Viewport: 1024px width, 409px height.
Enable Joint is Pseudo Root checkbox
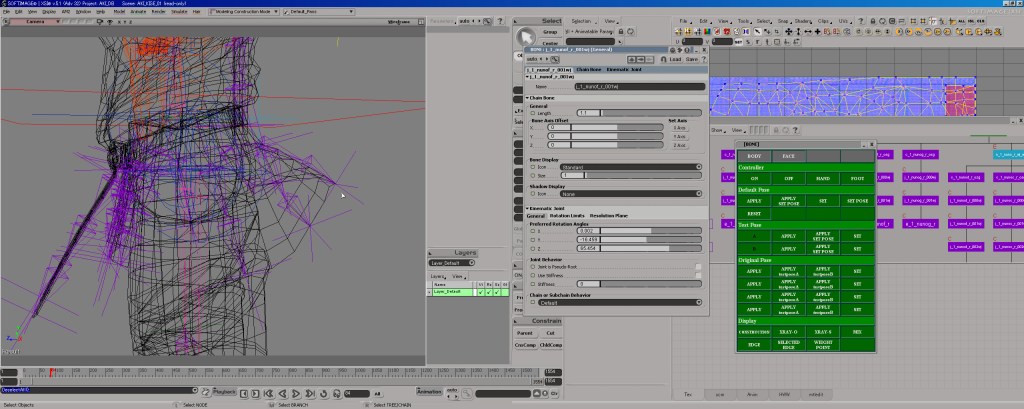pos(697,267)
